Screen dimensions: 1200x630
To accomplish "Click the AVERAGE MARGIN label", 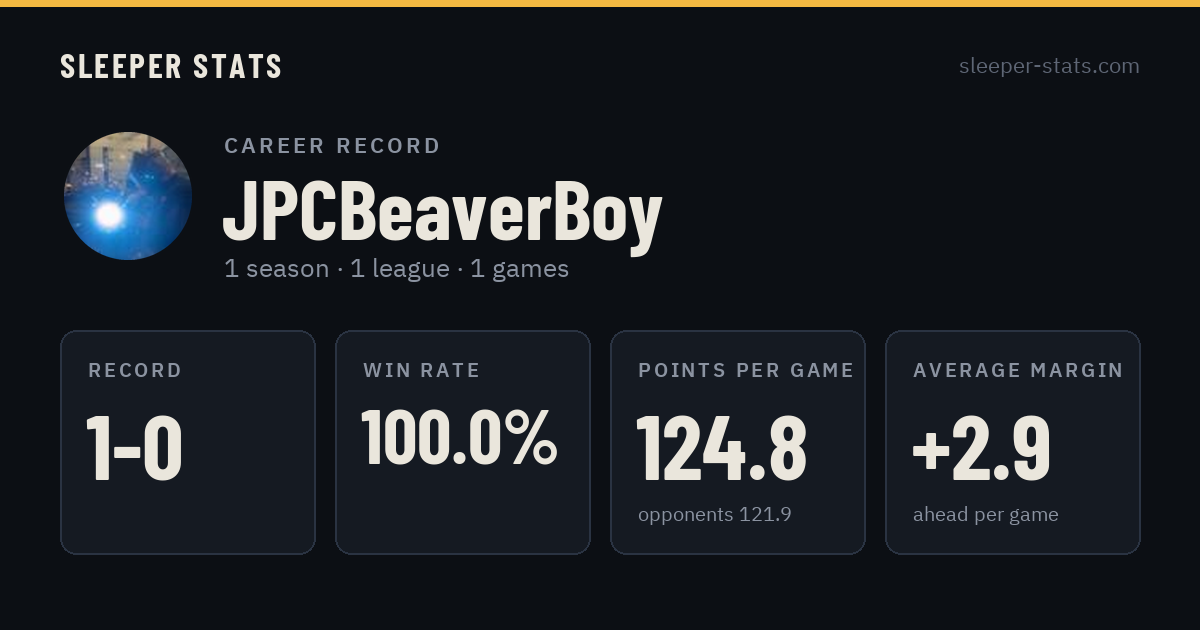I will point(1018,371).
